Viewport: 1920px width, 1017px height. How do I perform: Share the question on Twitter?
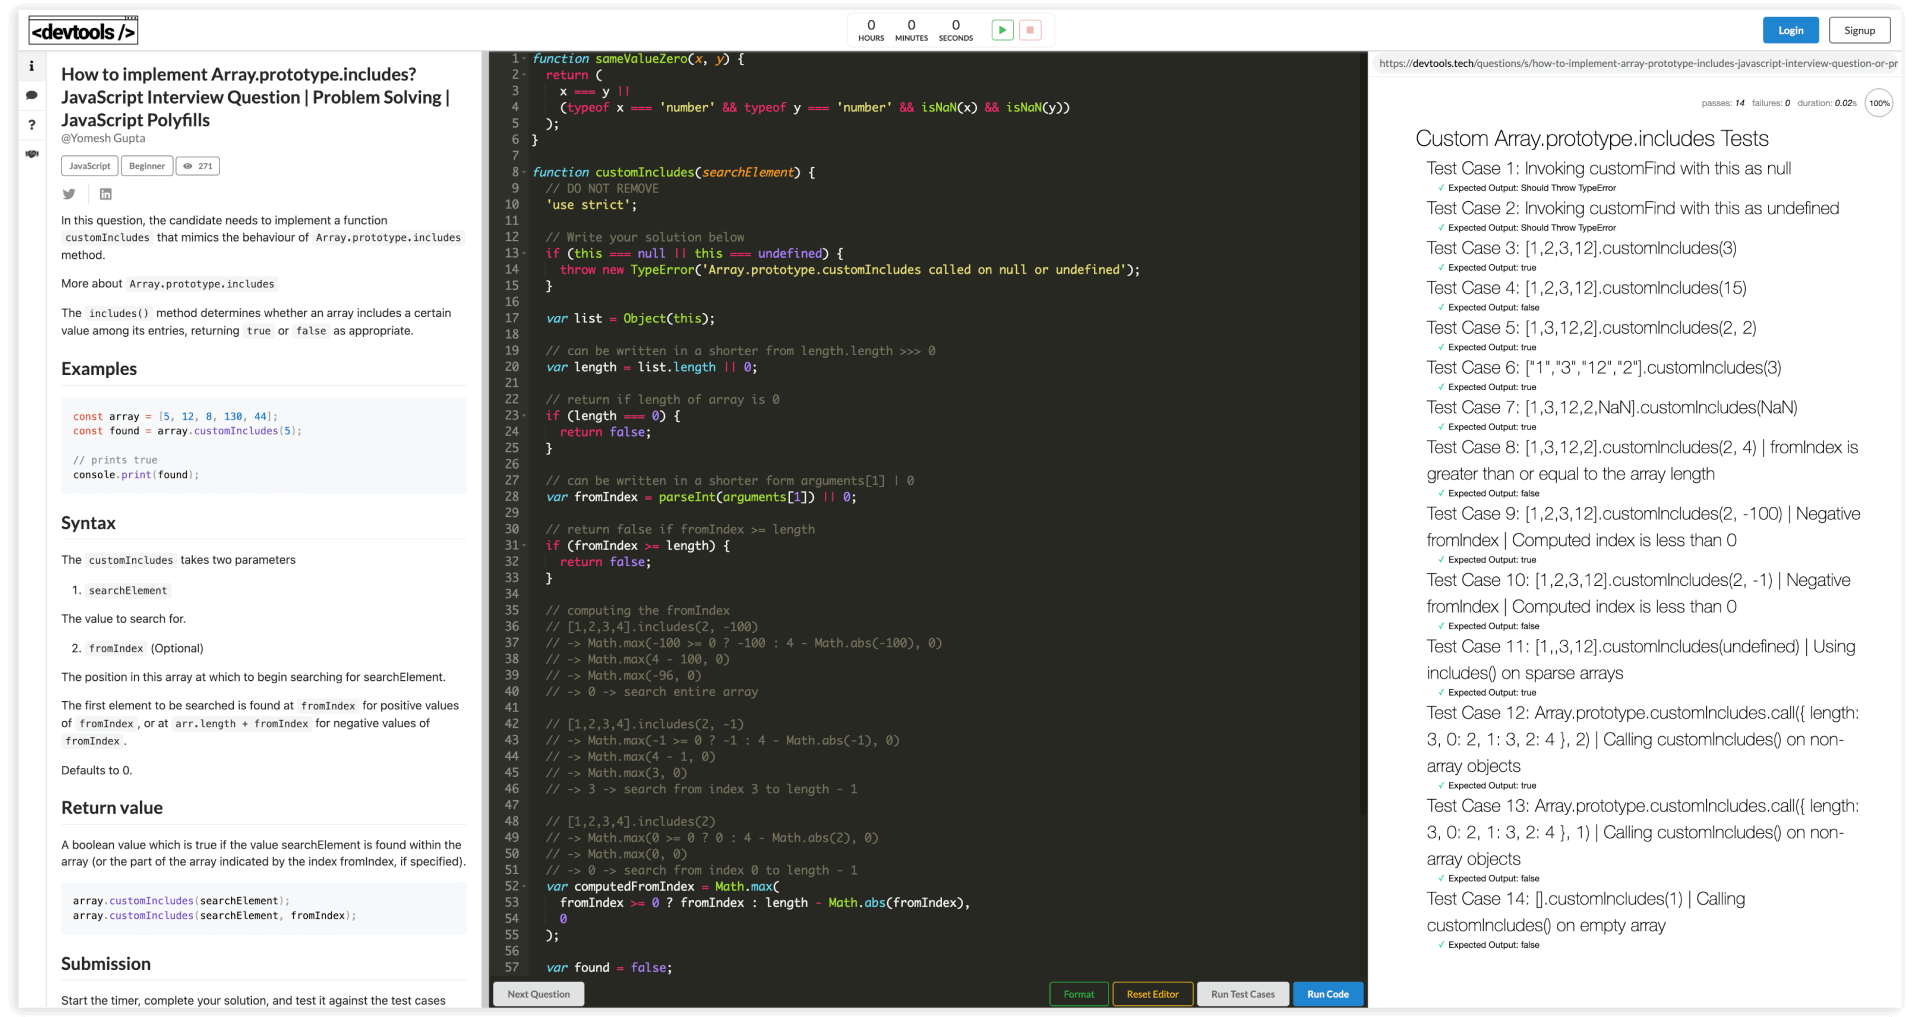pos(69,194)
